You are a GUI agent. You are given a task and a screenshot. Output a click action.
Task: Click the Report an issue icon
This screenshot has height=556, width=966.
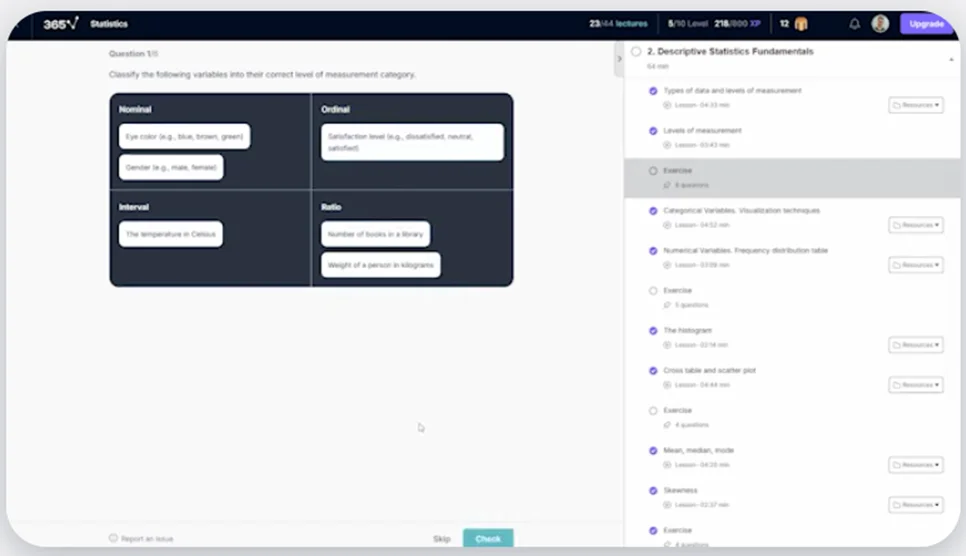pyautogui.click(x=113, y=538)
